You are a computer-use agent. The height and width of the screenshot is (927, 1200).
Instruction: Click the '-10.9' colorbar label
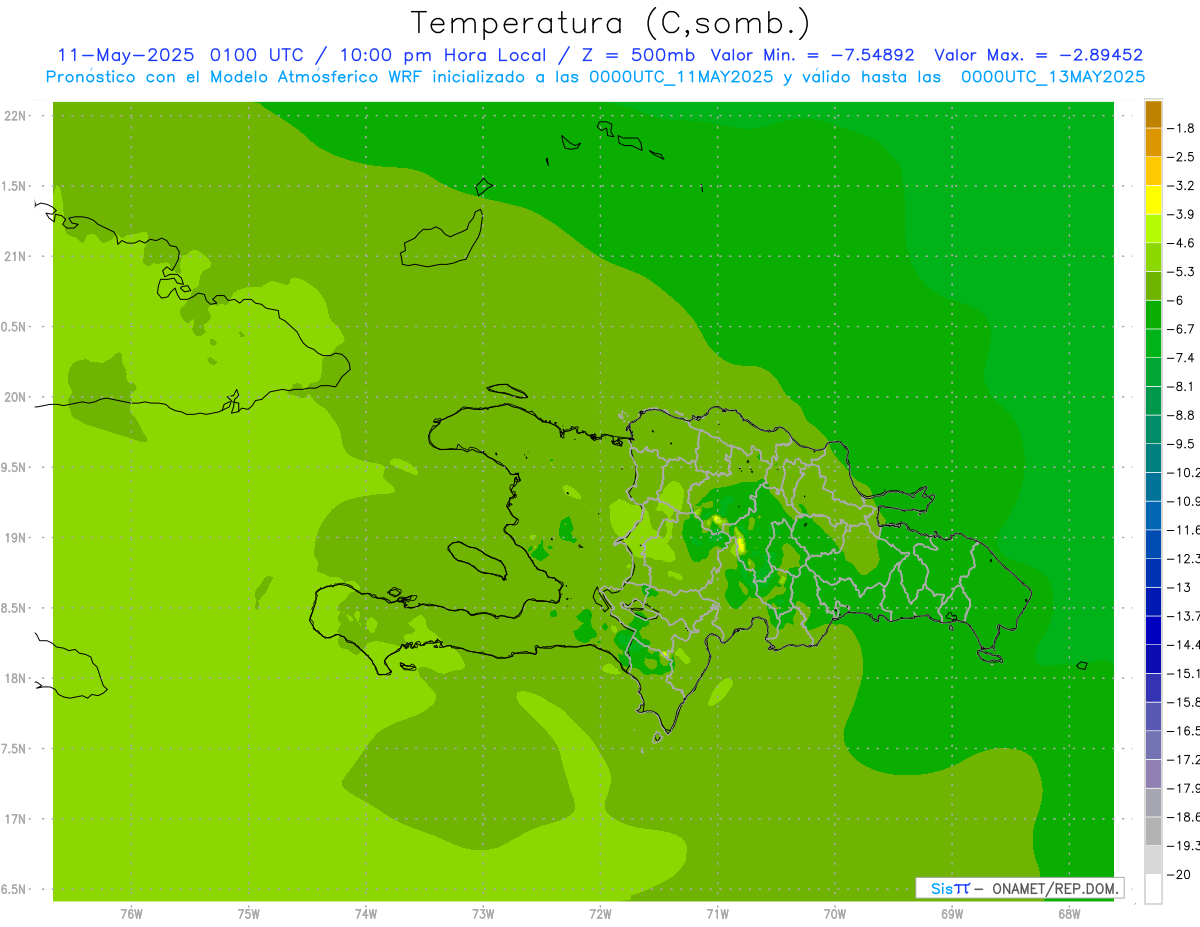click(x=1185, y=501)
